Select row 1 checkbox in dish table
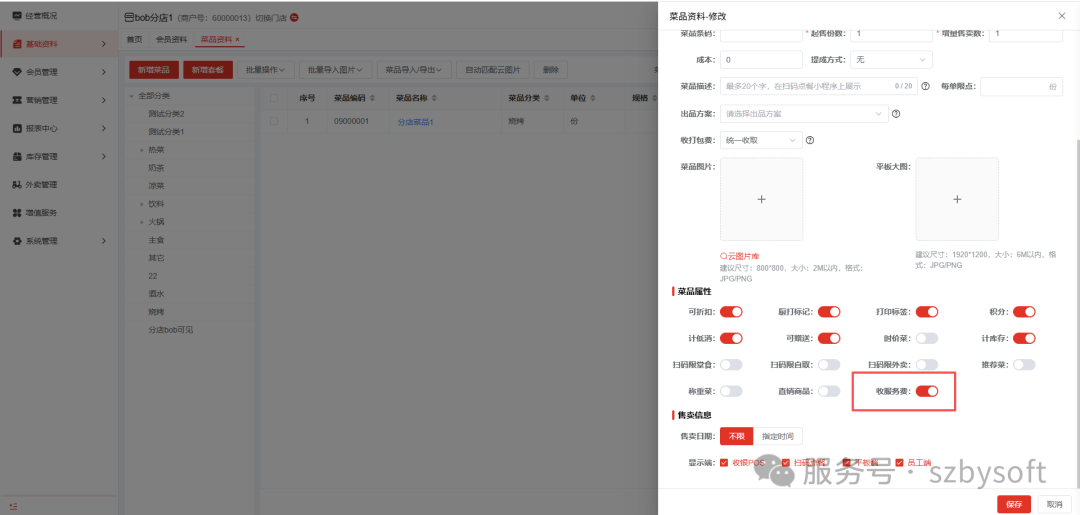This screenshot has height=515, width=1080. click(x=274, y=121)
